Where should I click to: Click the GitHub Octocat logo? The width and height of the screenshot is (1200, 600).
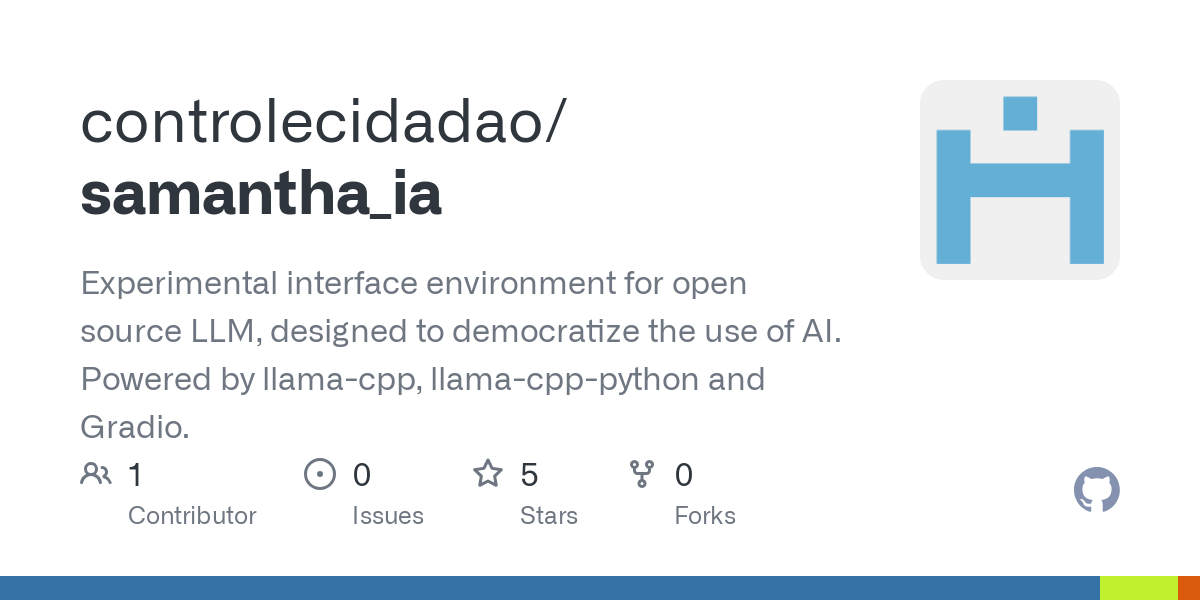click(1096, 490)
